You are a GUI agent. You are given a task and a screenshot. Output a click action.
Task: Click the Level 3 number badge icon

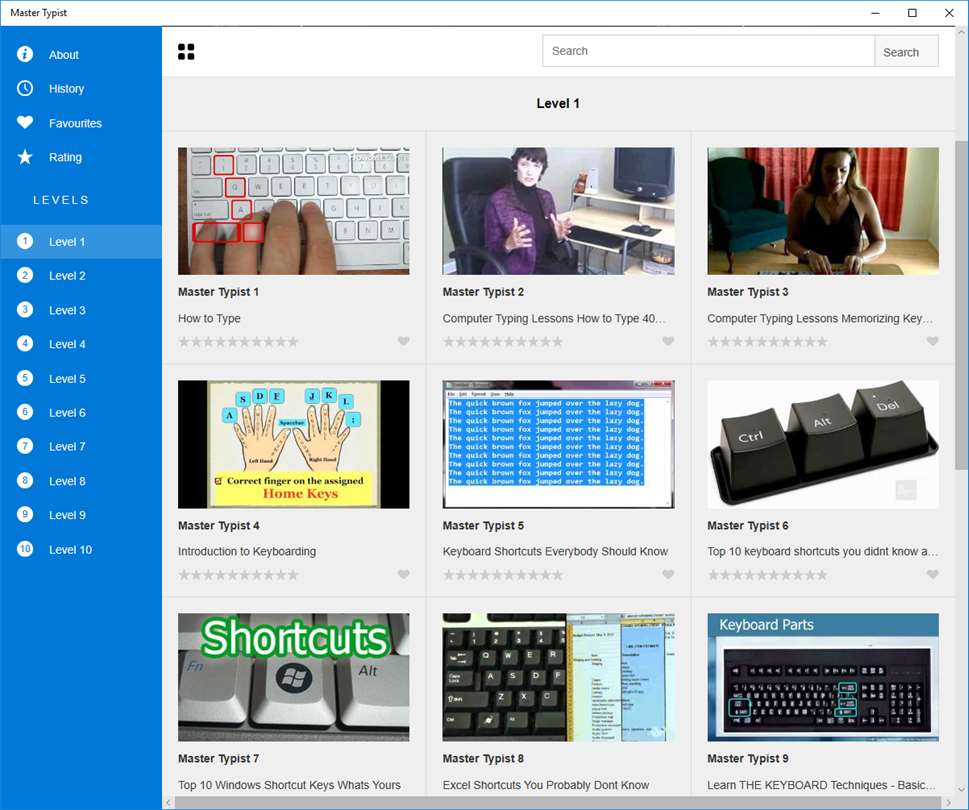tap(25, 310)
